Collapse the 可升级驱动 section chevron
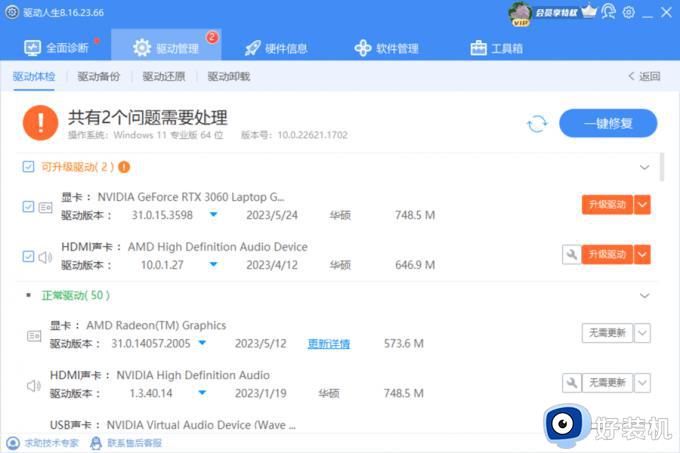This screenshot has height=453, width=680. (x=644, y=167)
